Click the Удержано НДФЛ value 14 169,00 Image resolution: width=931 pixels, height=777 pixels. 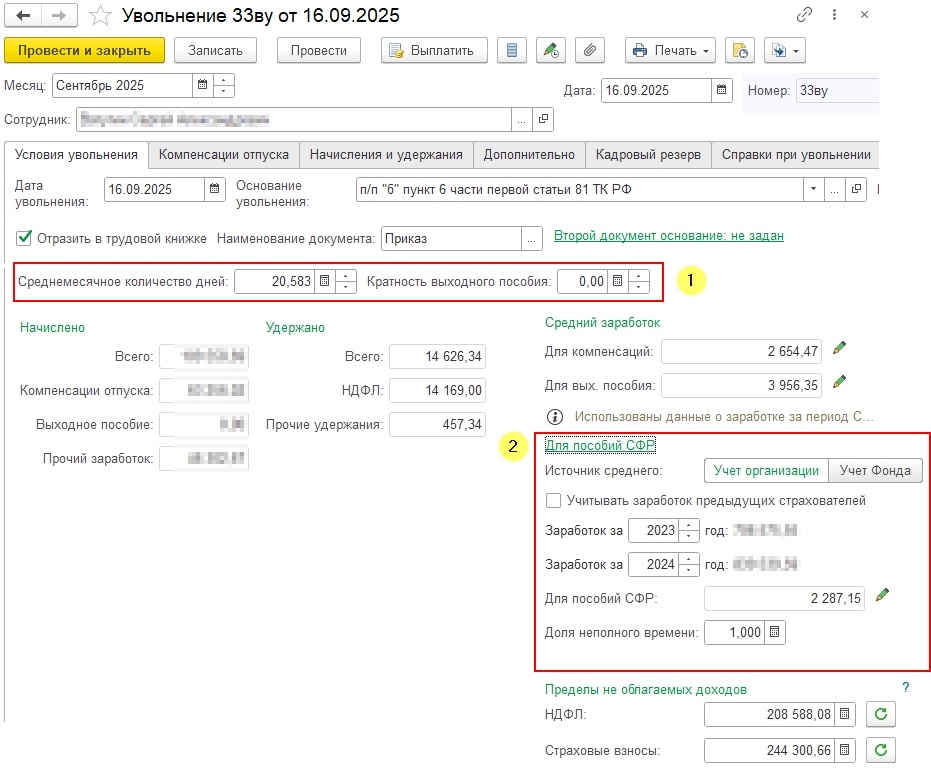coord(438,391)
